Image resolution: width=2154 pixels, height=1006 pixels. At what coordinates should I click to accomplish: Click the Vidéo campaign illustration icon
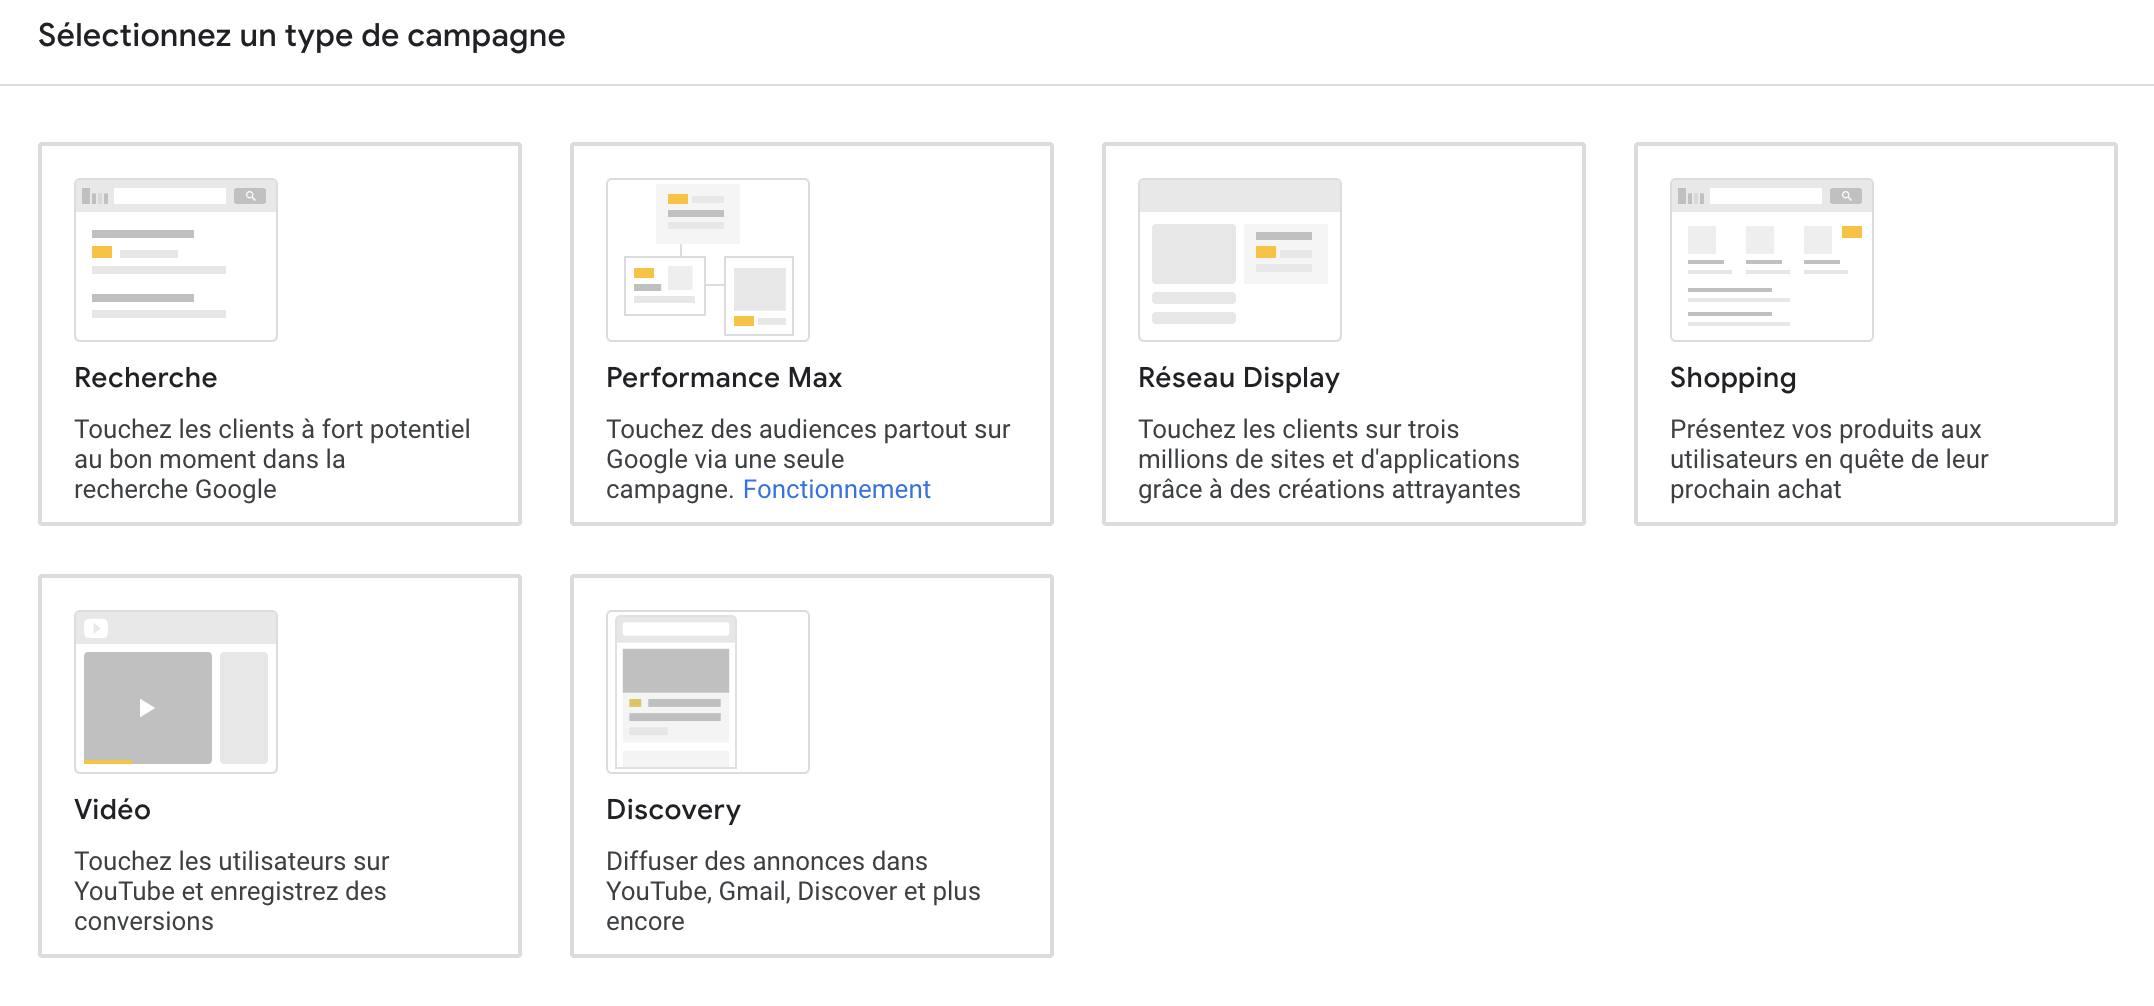tap(175, 692)
